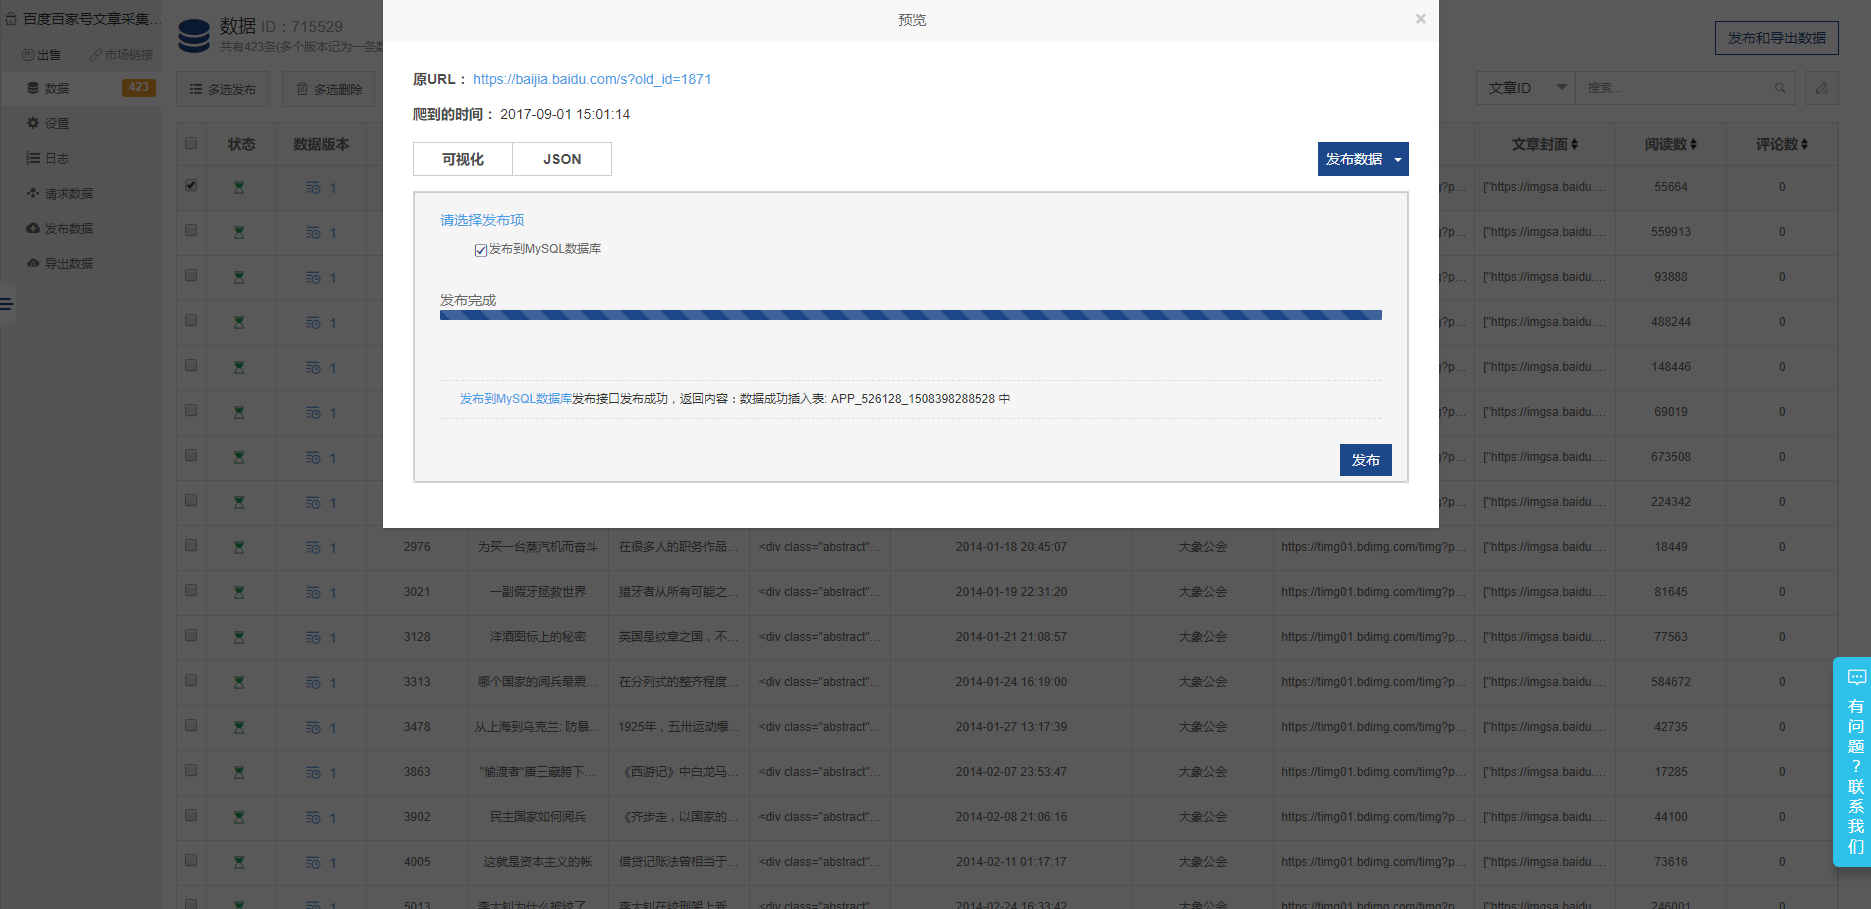Switch to the JSON tab
Screen dimensions: 1871x909
(x=562, y=159)
